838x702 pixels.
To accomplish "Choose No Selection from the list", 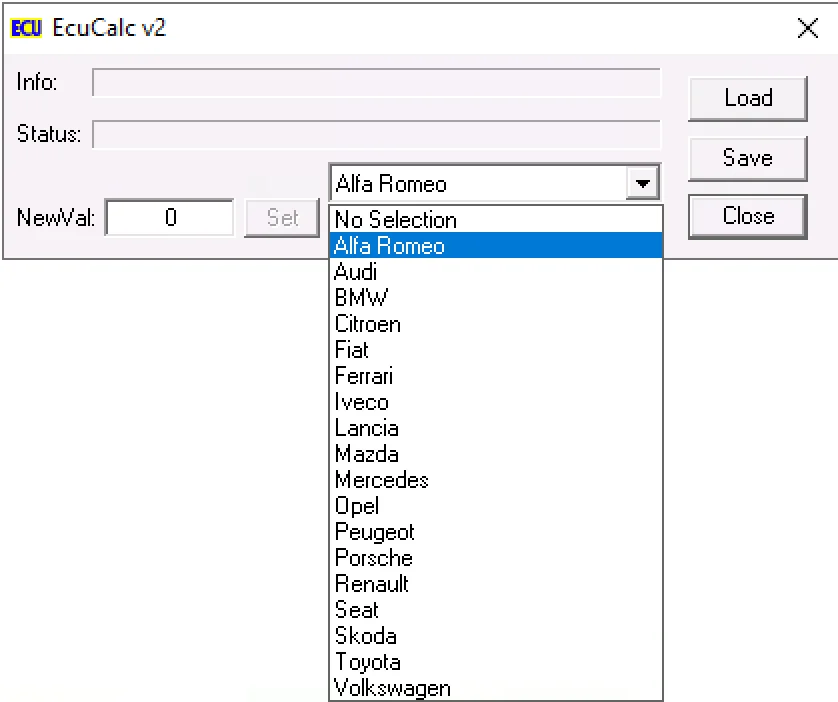I will click(395, 220).
